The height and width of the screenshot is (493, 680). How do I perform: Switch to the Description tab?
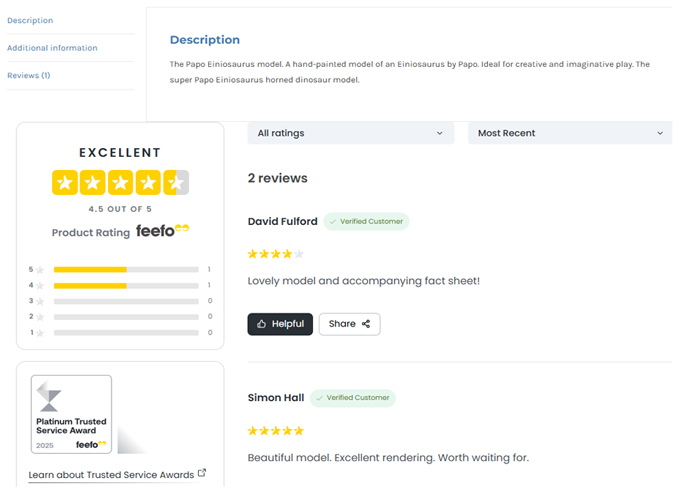30,20
